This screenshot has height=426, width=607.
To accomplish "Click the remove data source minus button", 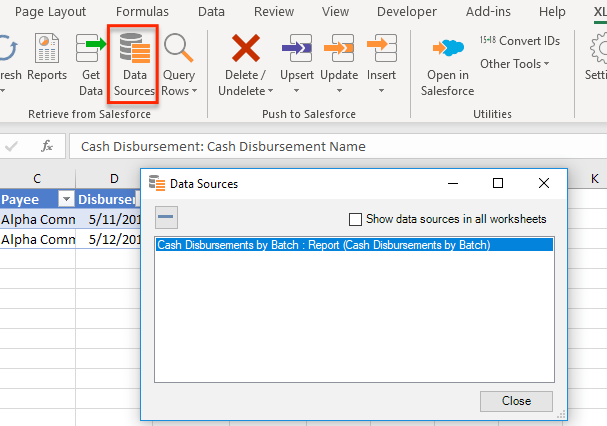I will click(166, 217).
